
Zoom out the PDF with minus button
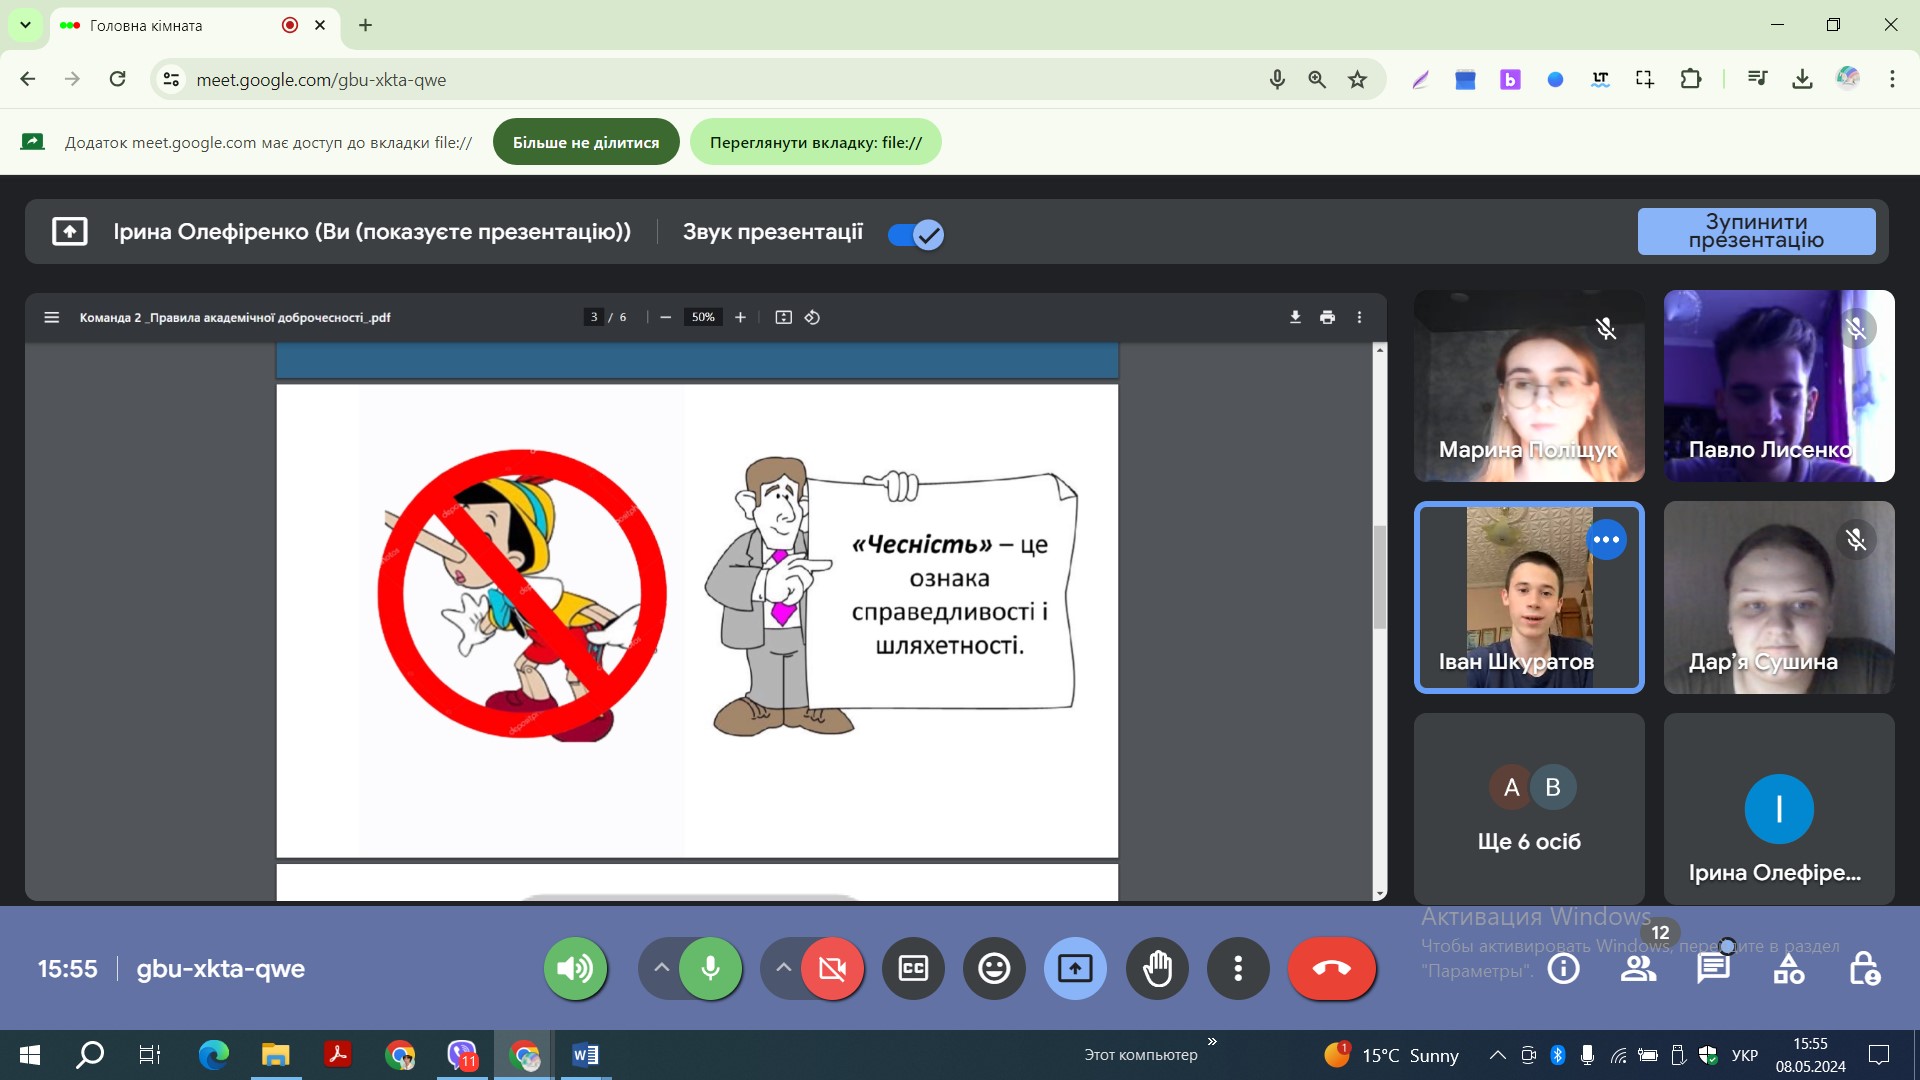point(665,317)
